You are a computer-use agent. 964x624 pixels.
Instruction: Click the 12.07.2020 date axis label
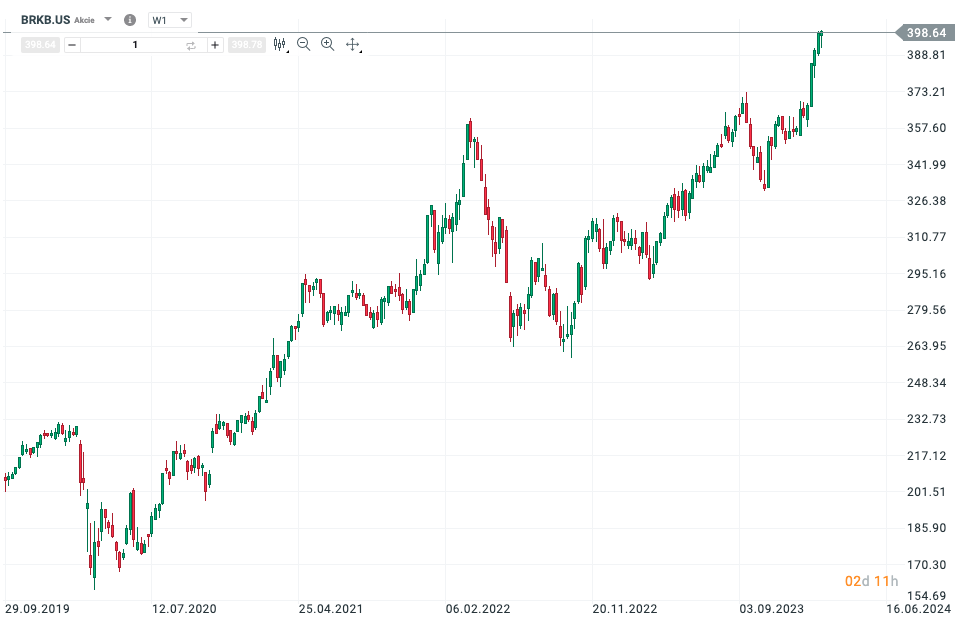pos(184,609)
